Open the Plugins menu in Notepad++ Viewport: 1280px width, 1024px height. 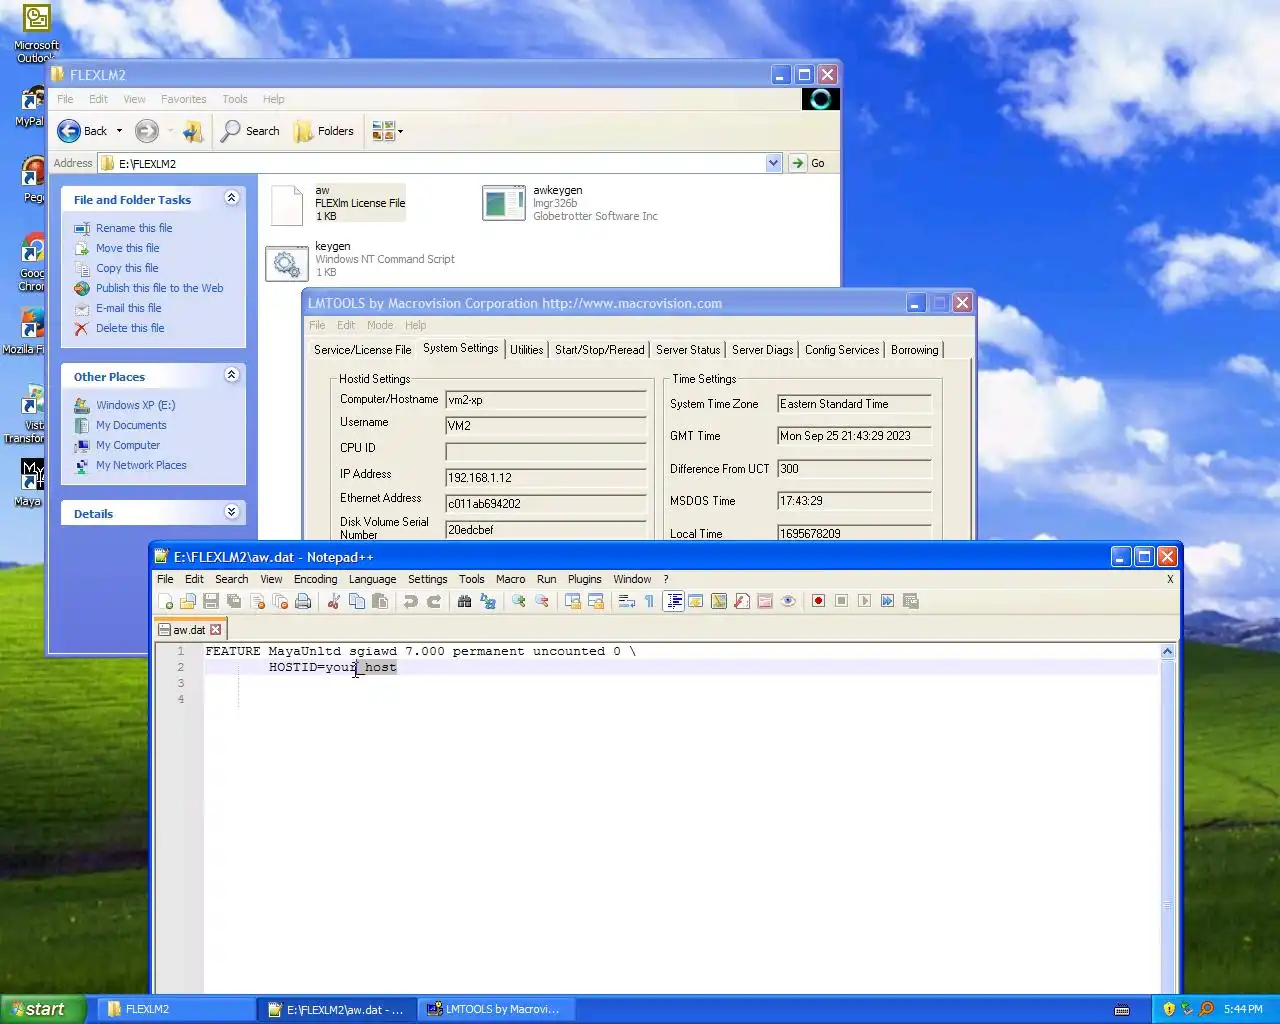[x=584, y=579]
